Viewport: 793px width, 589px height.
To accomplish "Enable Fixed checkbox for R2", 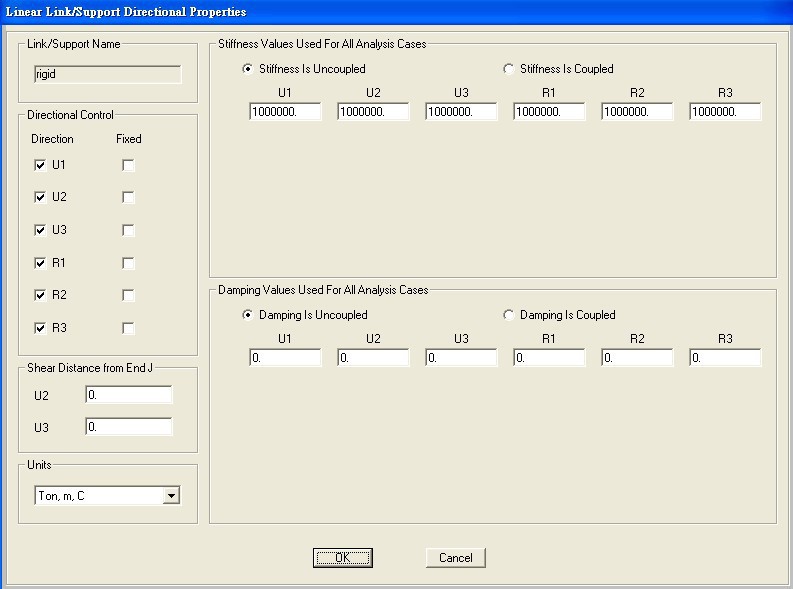I will [128, 295].
